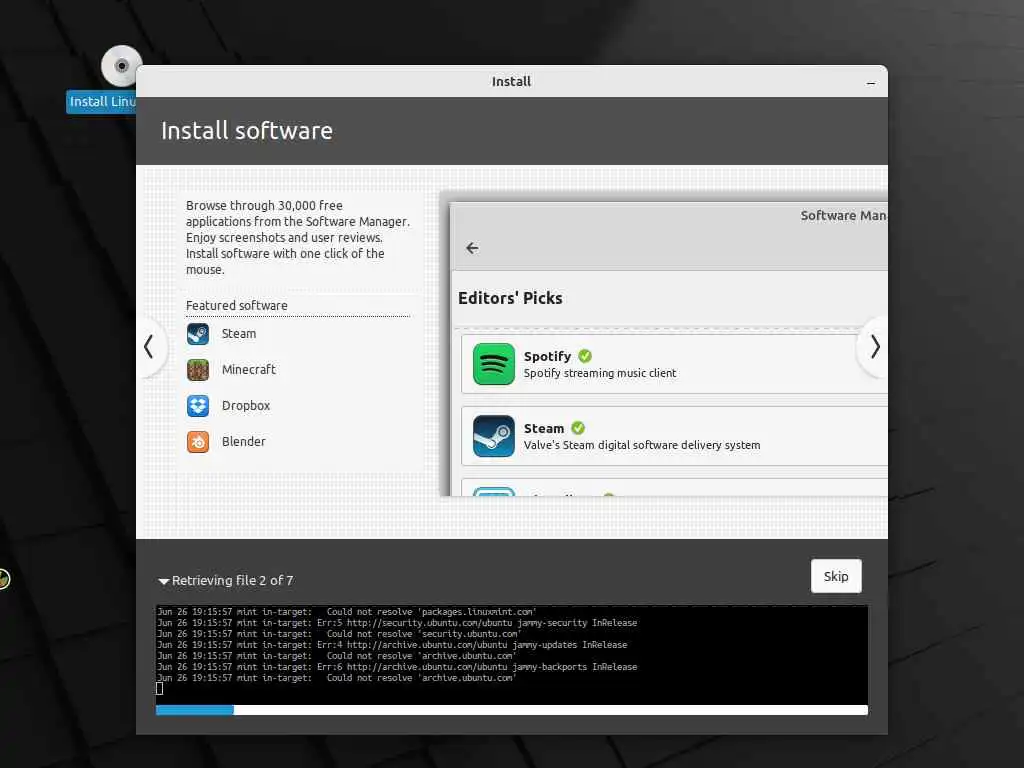Click the Dropbox label in Featured software
Viewport: 1024px width, 768px height.
pos(246,406)
